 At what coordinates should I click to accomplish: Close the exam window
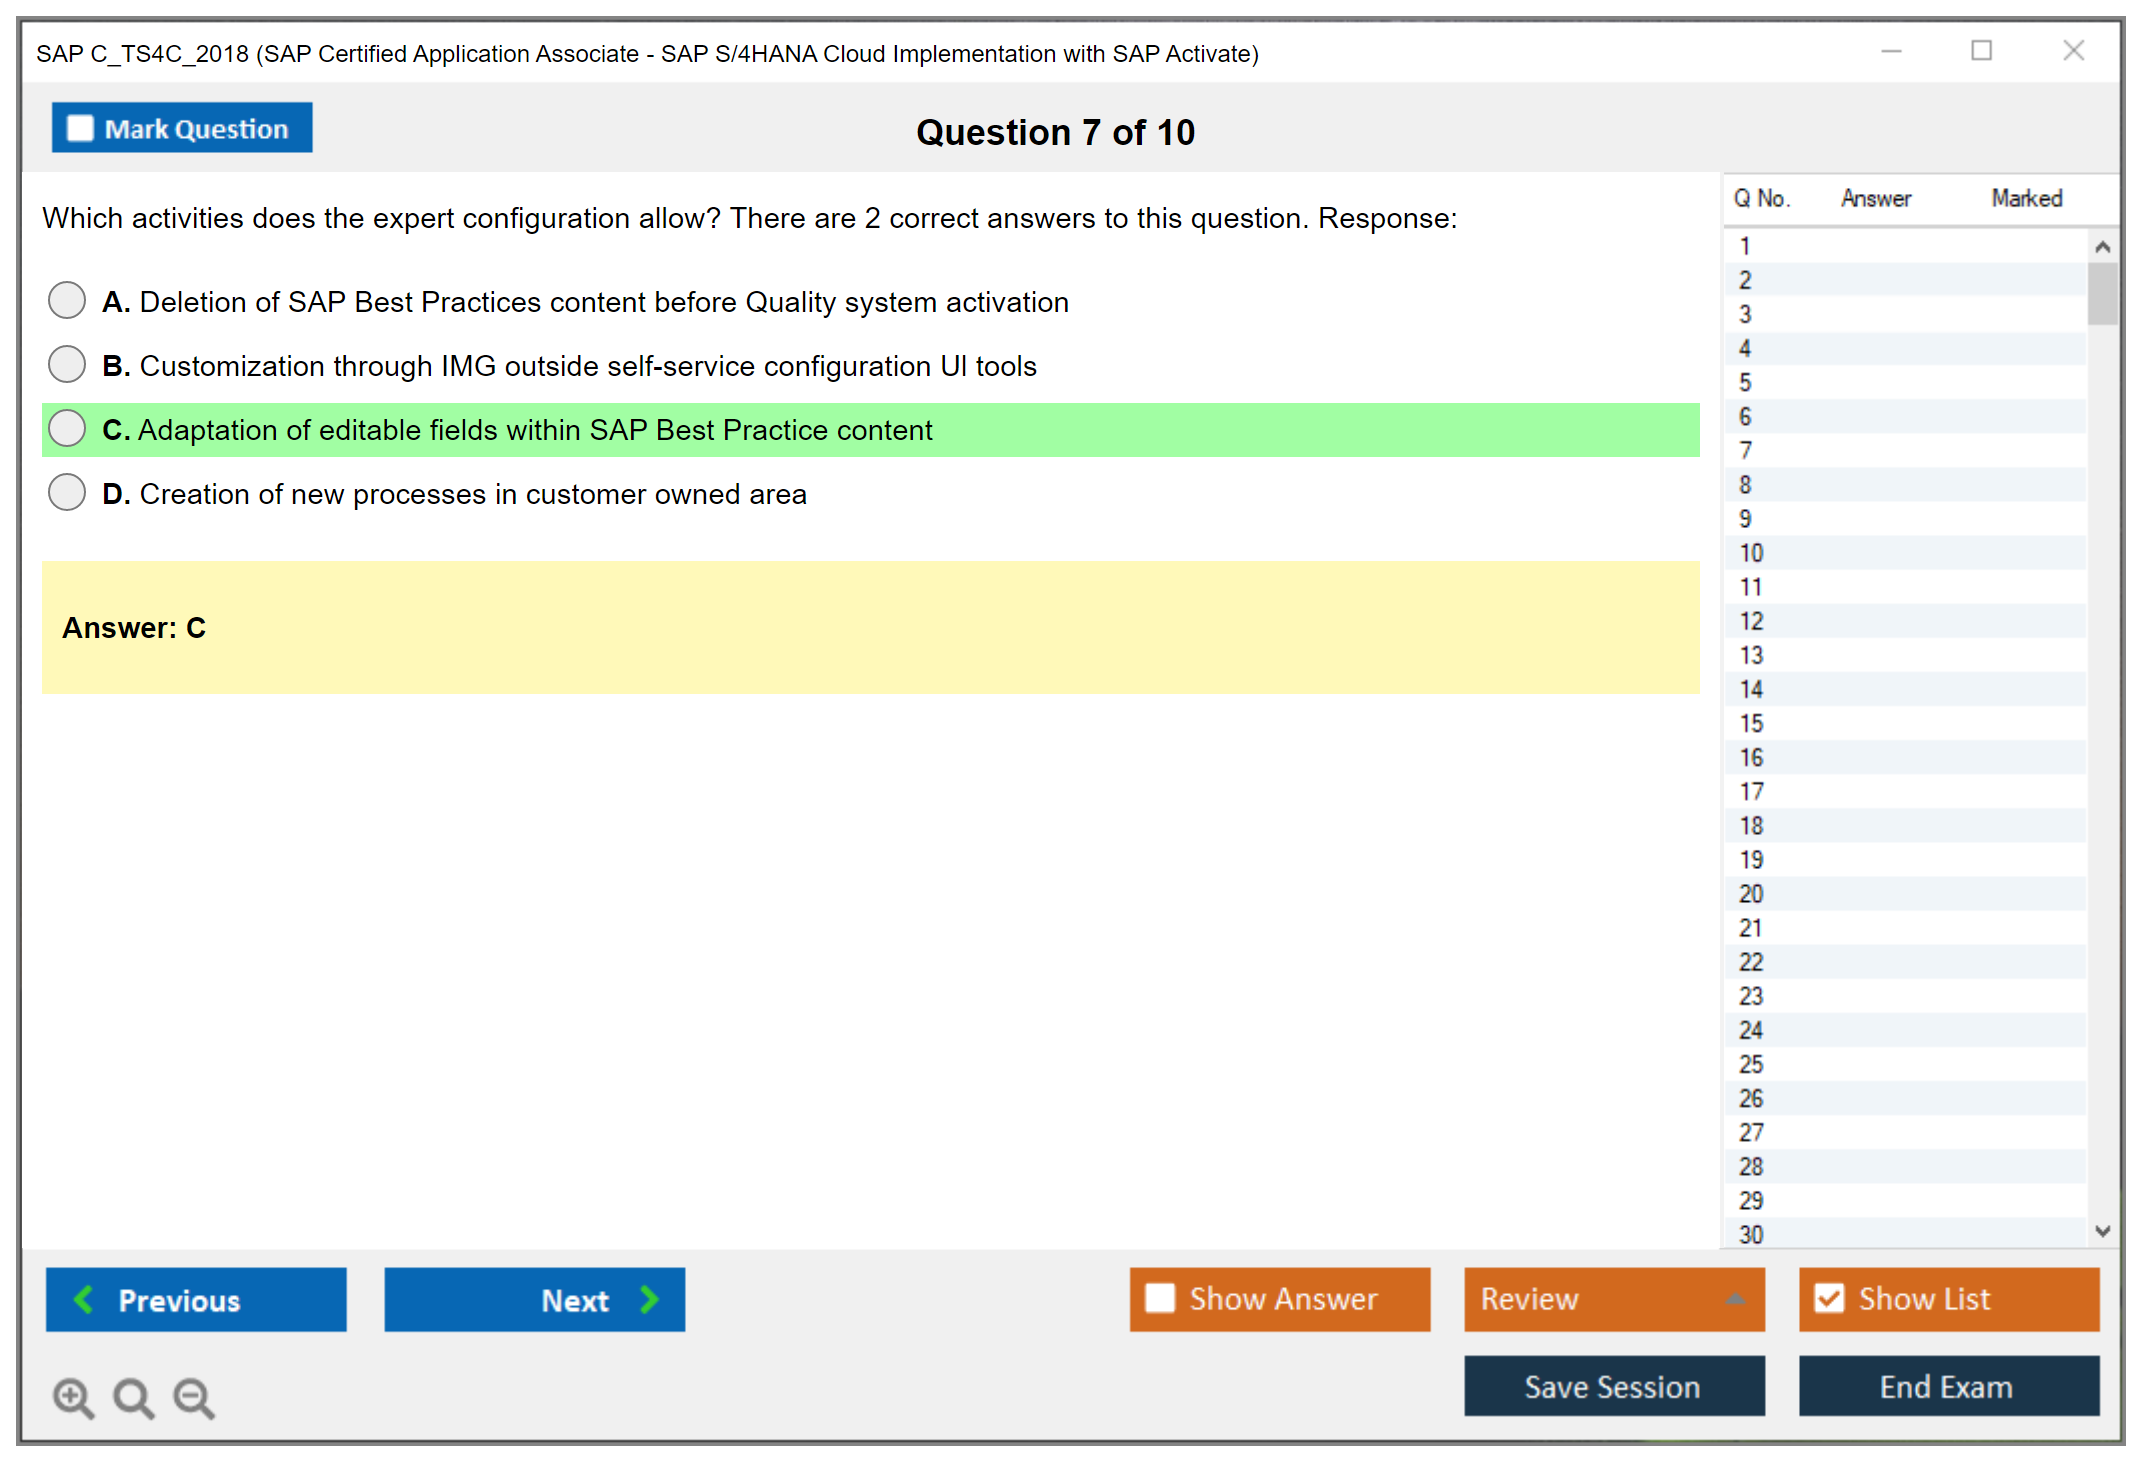tap(2073, 51)
